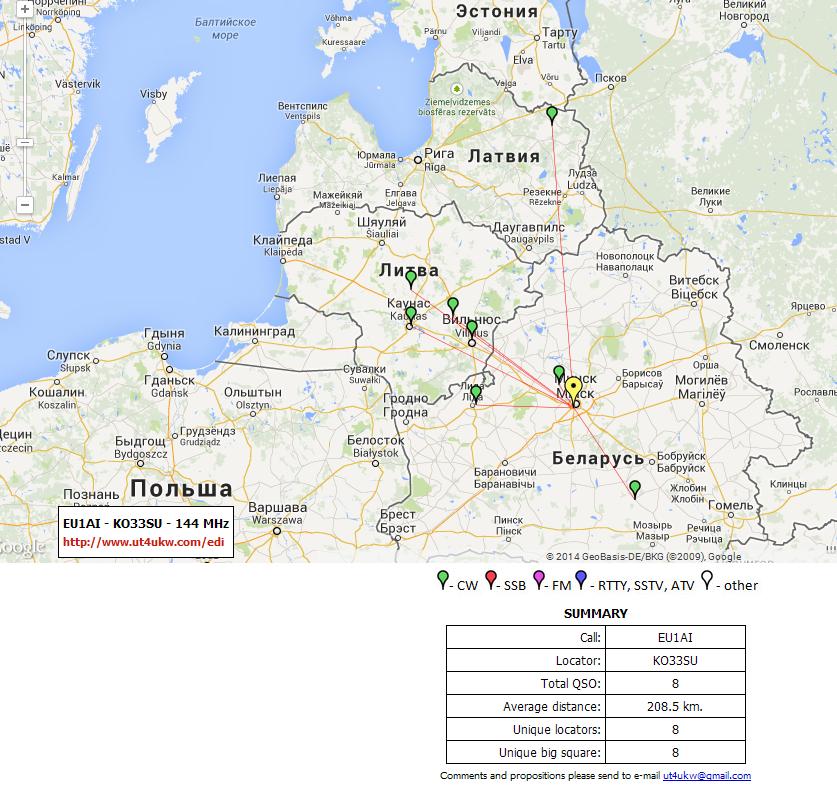Open the www.ut4ukw.com/edi link
Image resolution: width=837 pixels, height=794 pixels.
tap(144, 542)
